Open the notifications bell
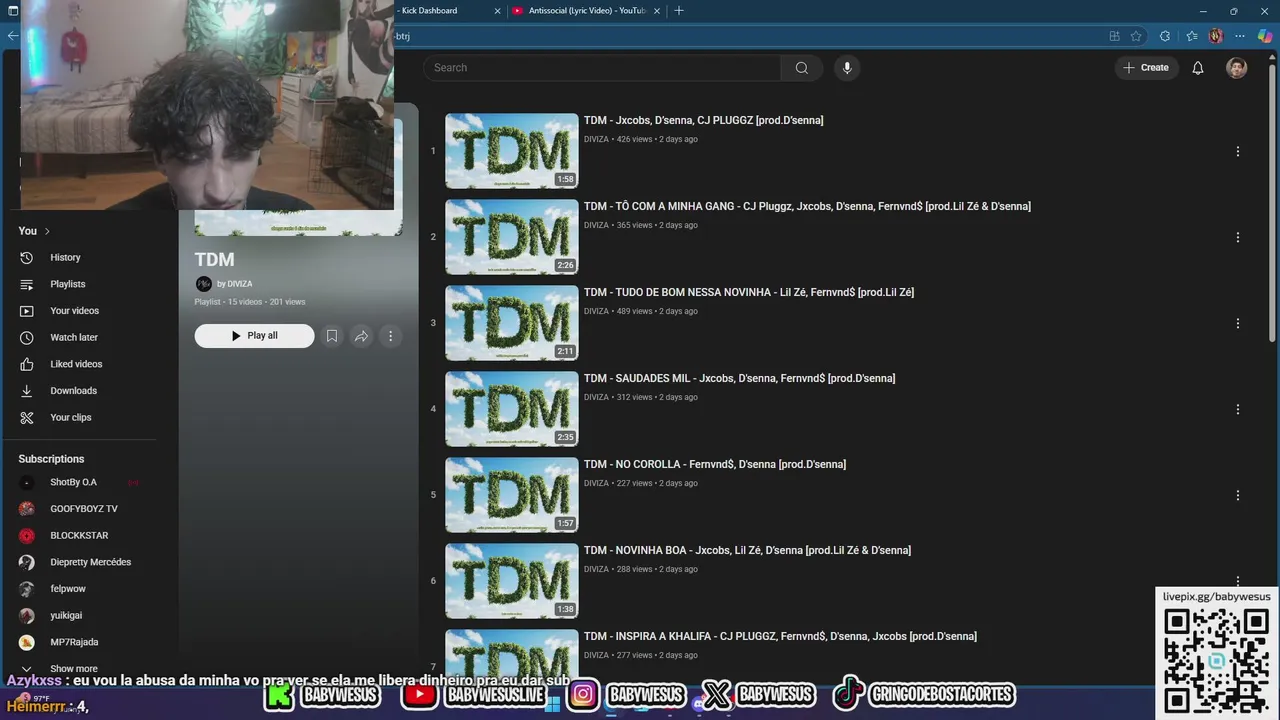Viewport: 1280px width, 720px height. pos(1197,68)
